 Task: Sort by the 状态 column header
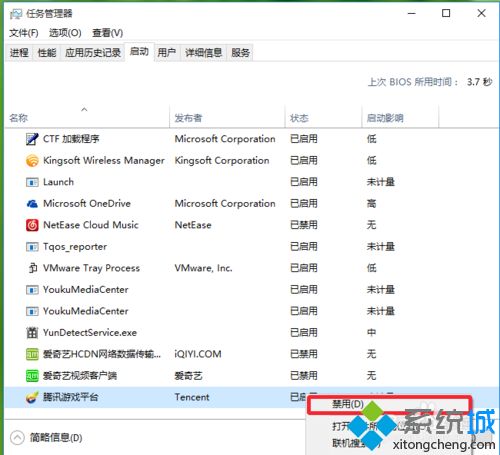coord(323,117)
